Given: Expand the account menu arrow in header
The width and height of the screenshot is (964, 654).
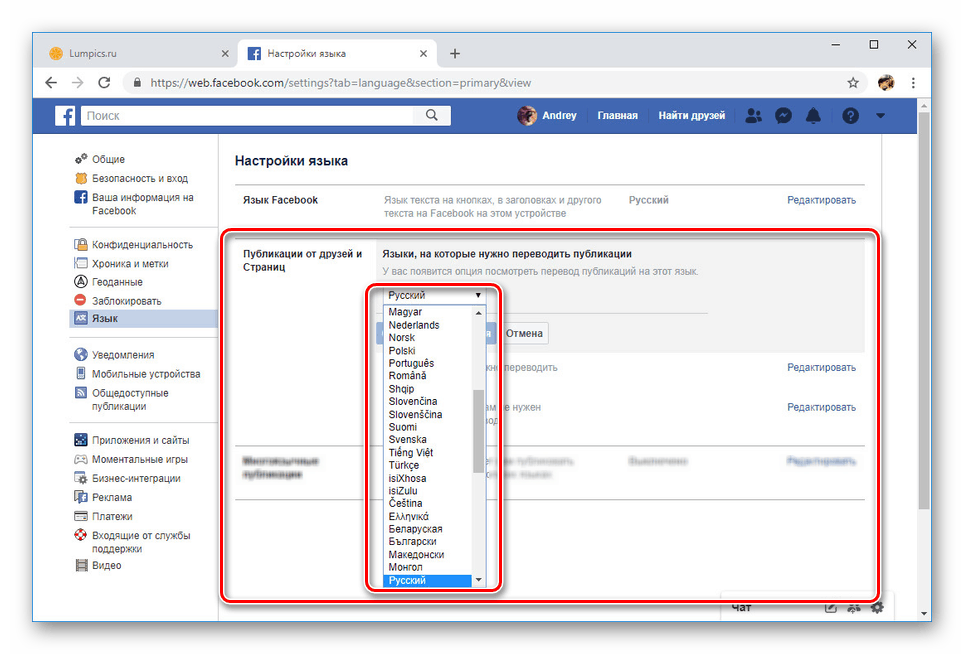Looking at the screenshot, I should pos(880,116).
